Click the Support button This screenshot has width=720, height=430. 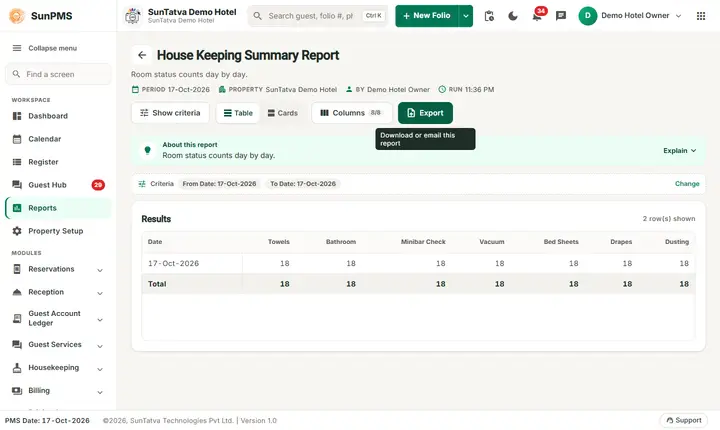click(684, 420)
